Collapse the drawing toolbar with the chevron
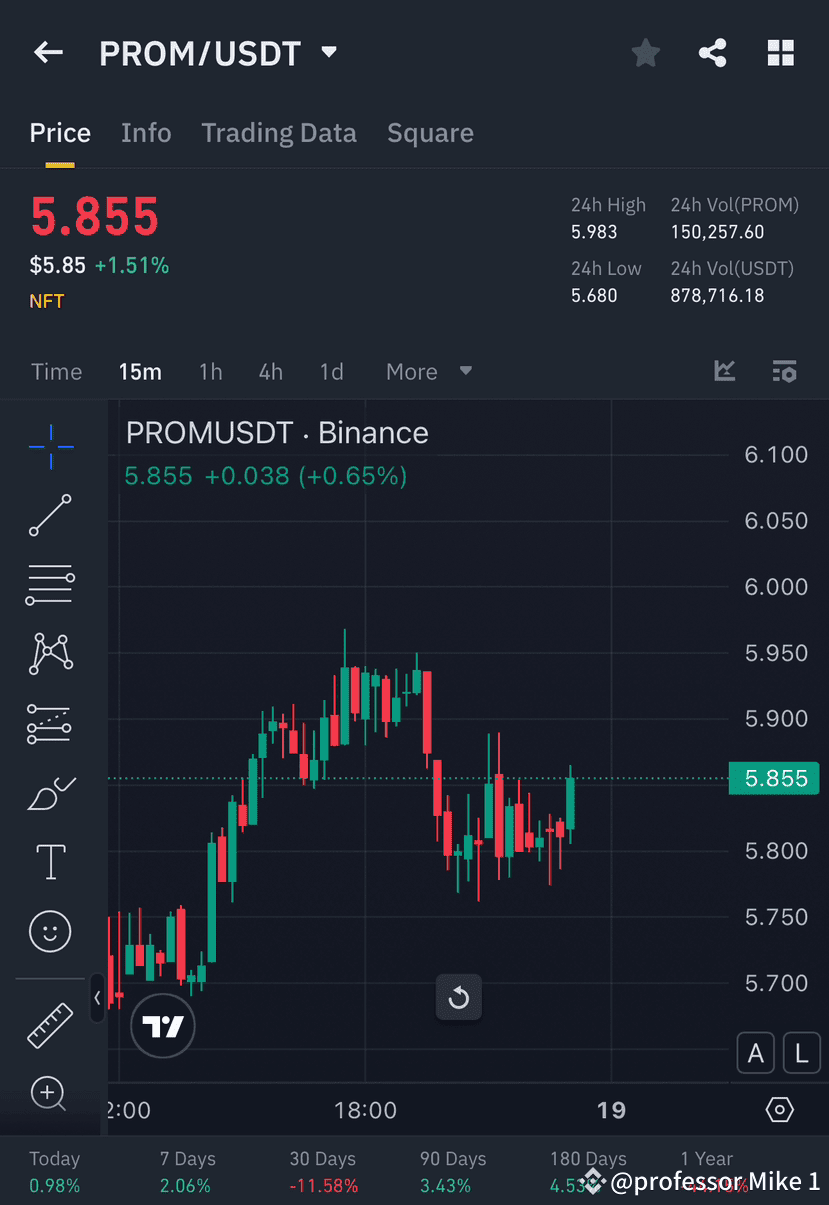The image size is (829, 1205). coord(97,998)
